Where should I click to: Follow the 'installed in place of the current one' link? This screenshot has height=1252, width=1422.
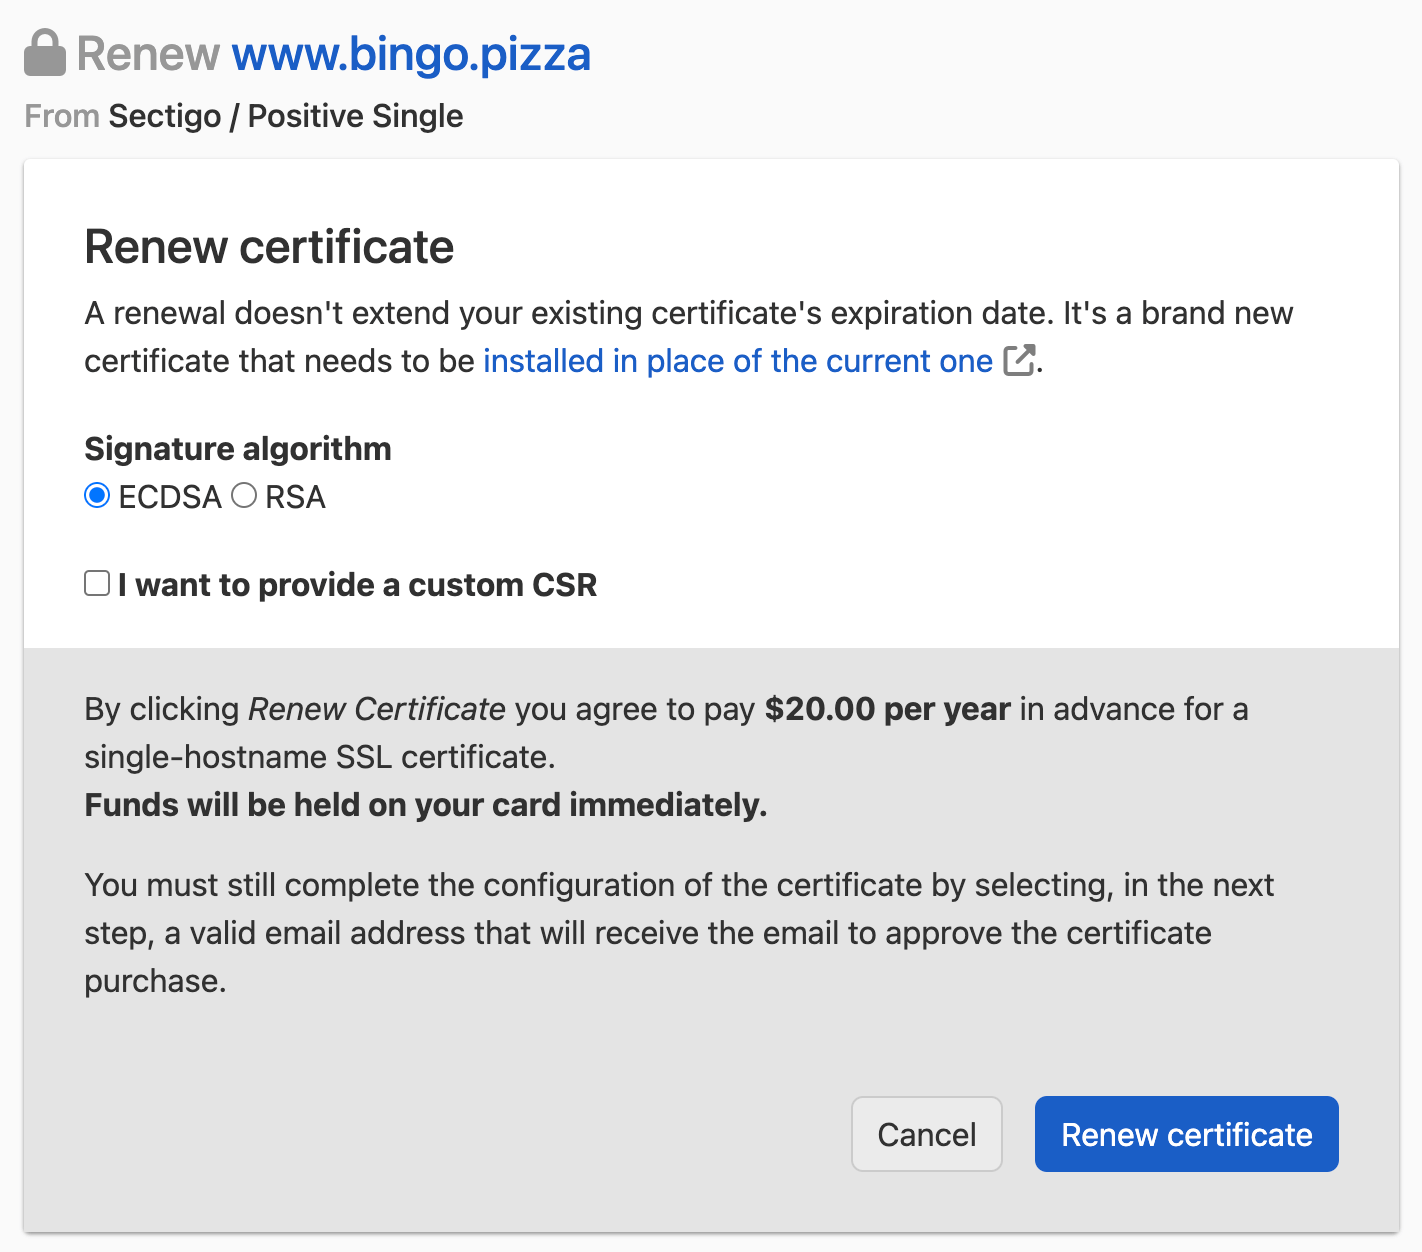tap(738, 361)
